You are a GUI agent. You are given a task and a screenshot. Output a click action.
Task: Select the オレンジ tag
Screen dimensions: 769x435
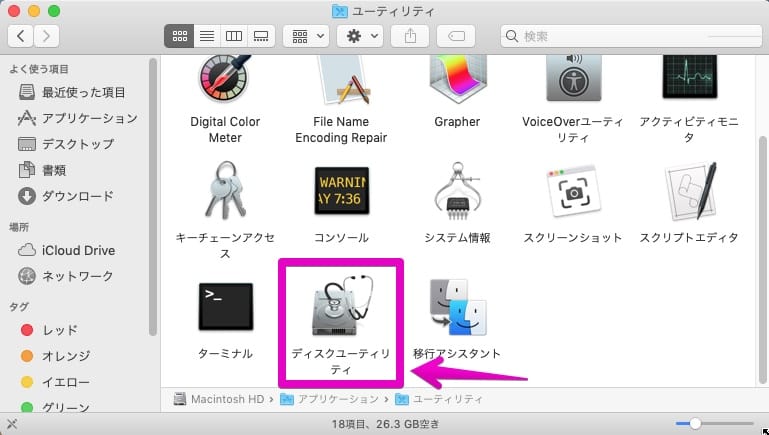click(x=56, y=356)
